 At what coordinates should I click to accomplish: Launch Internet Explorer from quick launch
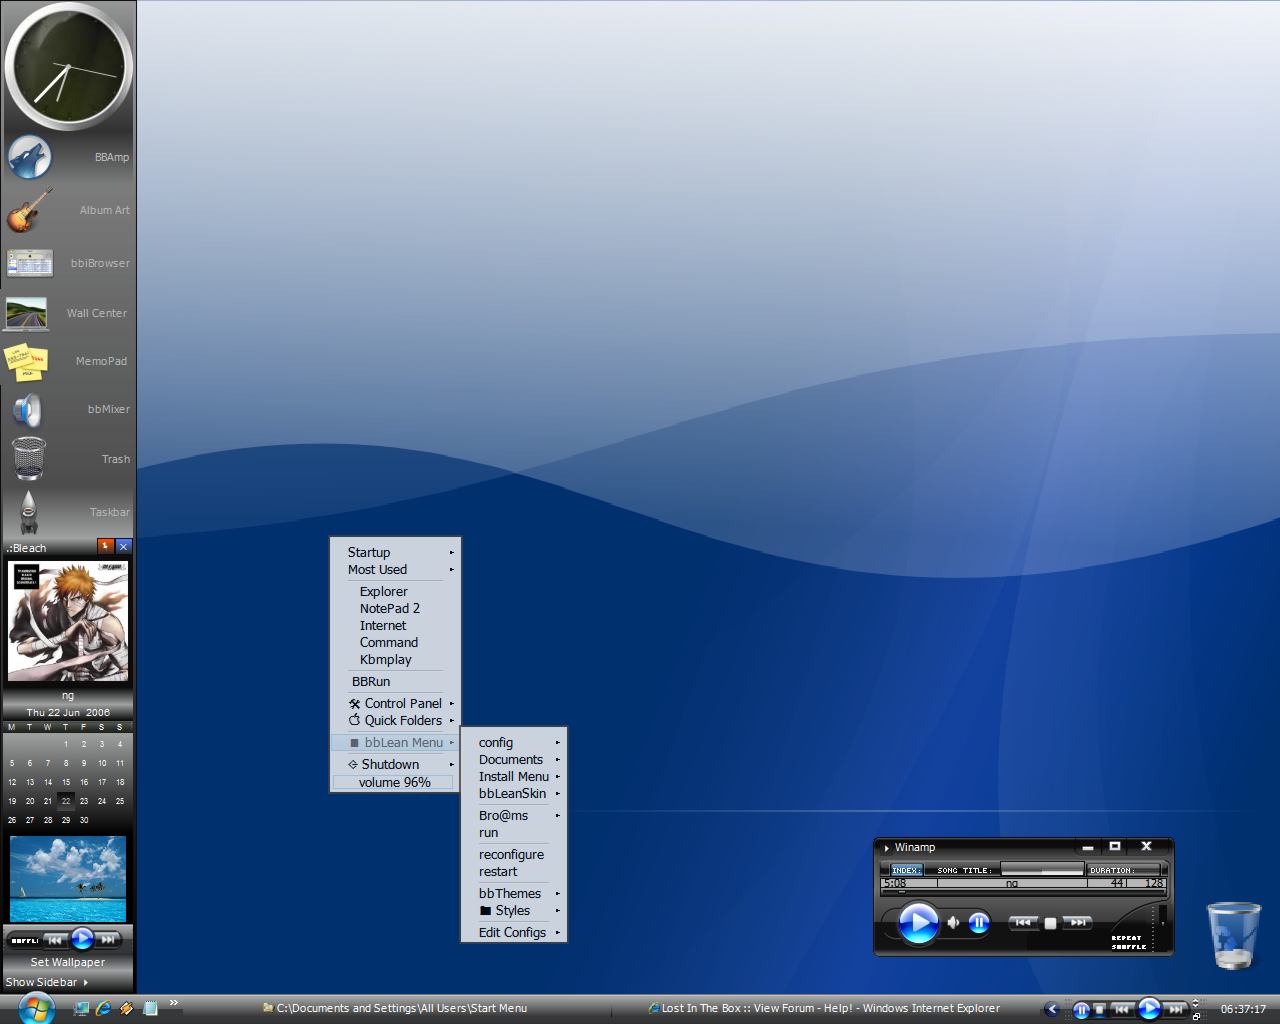click(x=103, y=1008)
